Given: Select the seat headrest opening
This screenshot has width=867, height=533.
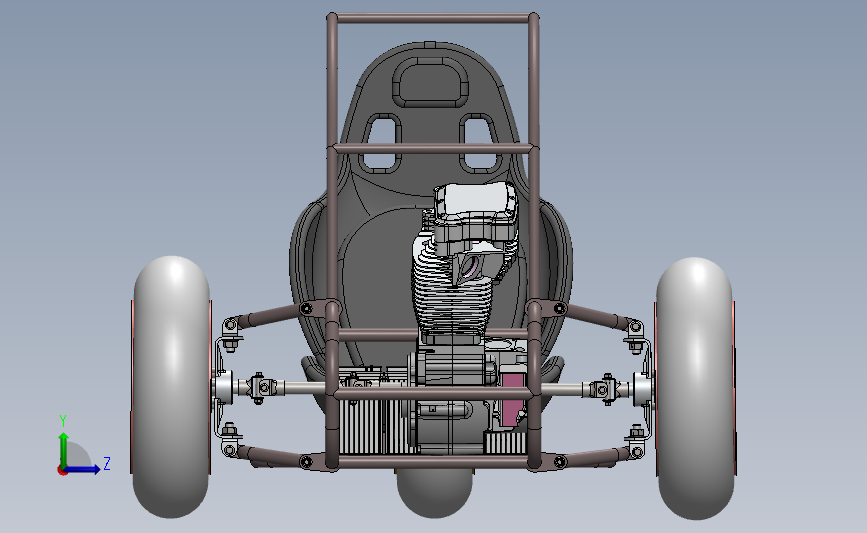Looking at the screenshot, I should click(430, 82).
